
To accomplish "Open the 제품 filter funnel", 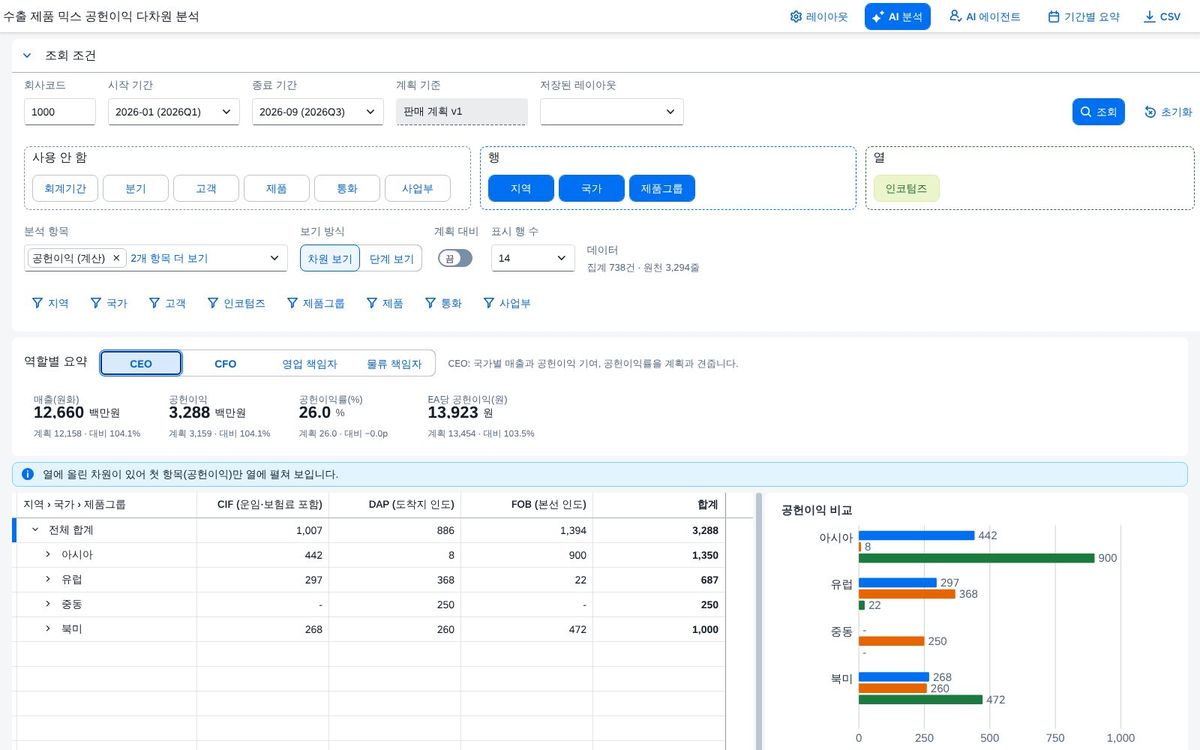I will [372, 303].
